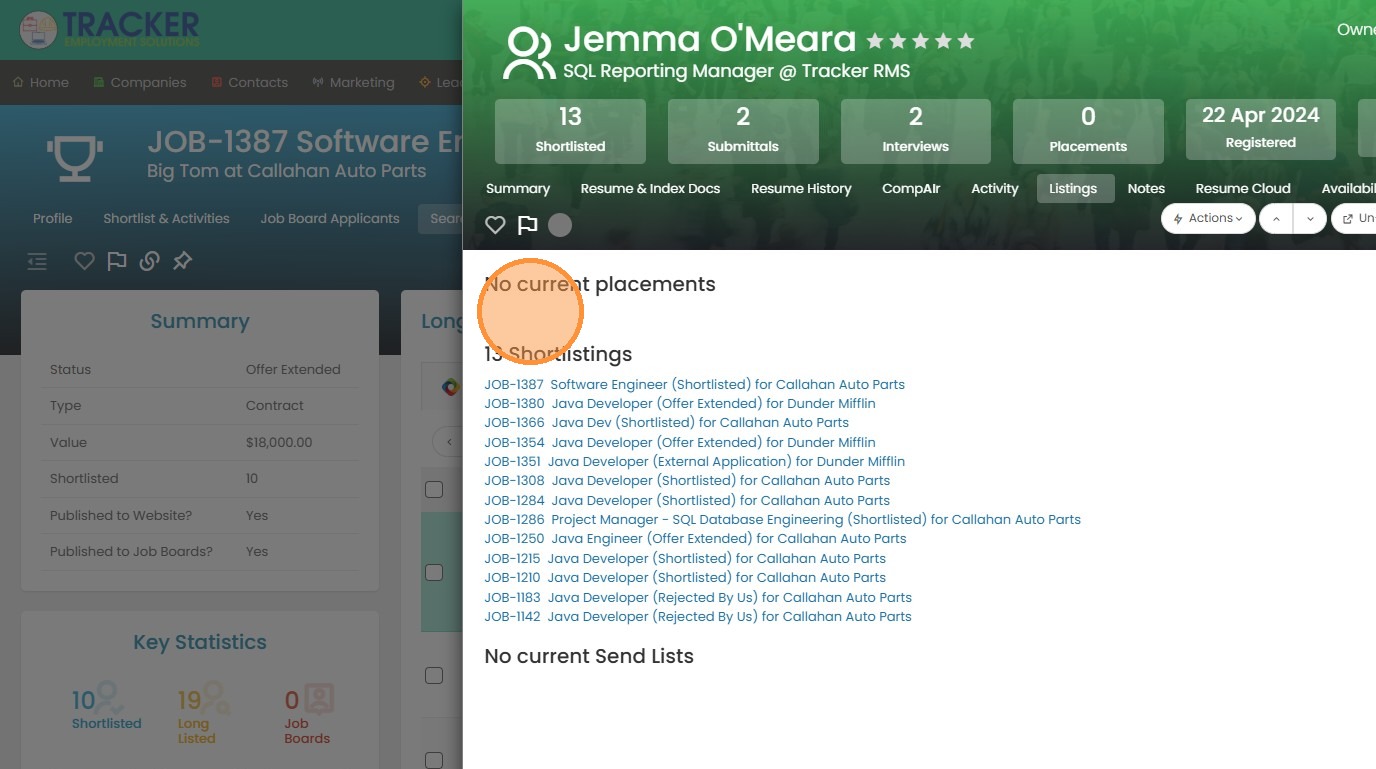
Task: Open the Notes tab
Action: [x=1146, y=188]
